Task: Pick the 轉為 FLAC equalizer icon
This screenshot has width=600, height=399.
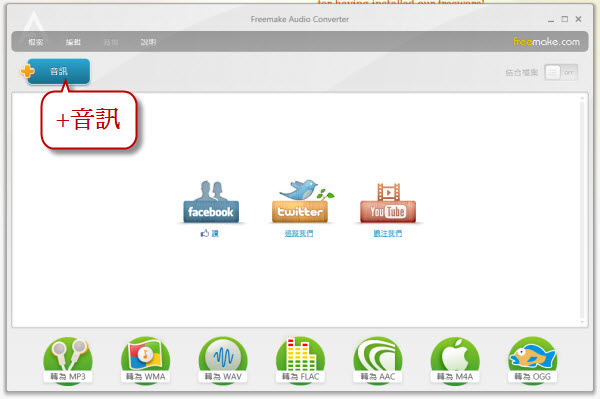Action: [300, 360]
